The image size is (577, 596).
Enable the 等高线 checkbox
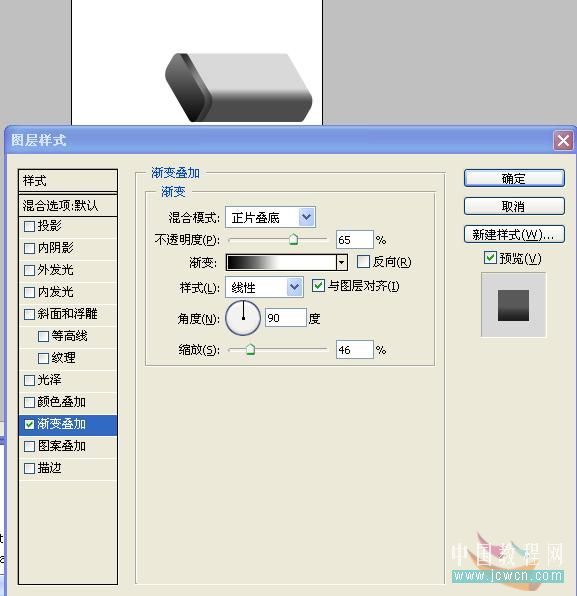coord(43,336)
